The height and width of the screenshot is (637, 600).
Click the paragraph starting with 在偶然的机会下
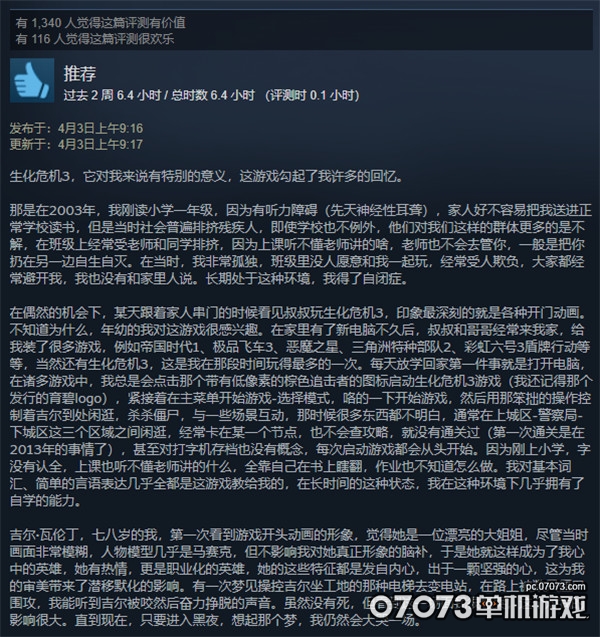(x=300, y=407)
